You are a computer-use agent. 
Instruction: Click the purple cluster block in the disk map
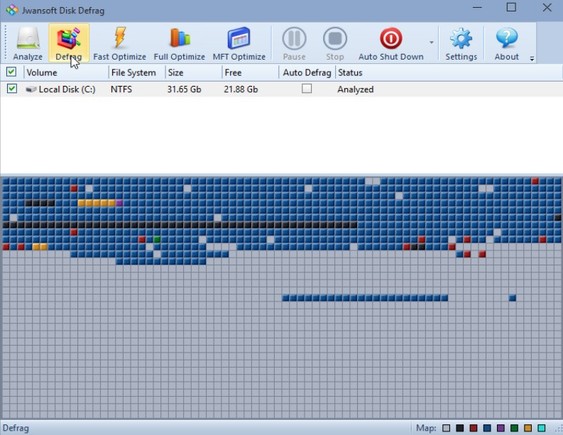[x=119, y=203]
